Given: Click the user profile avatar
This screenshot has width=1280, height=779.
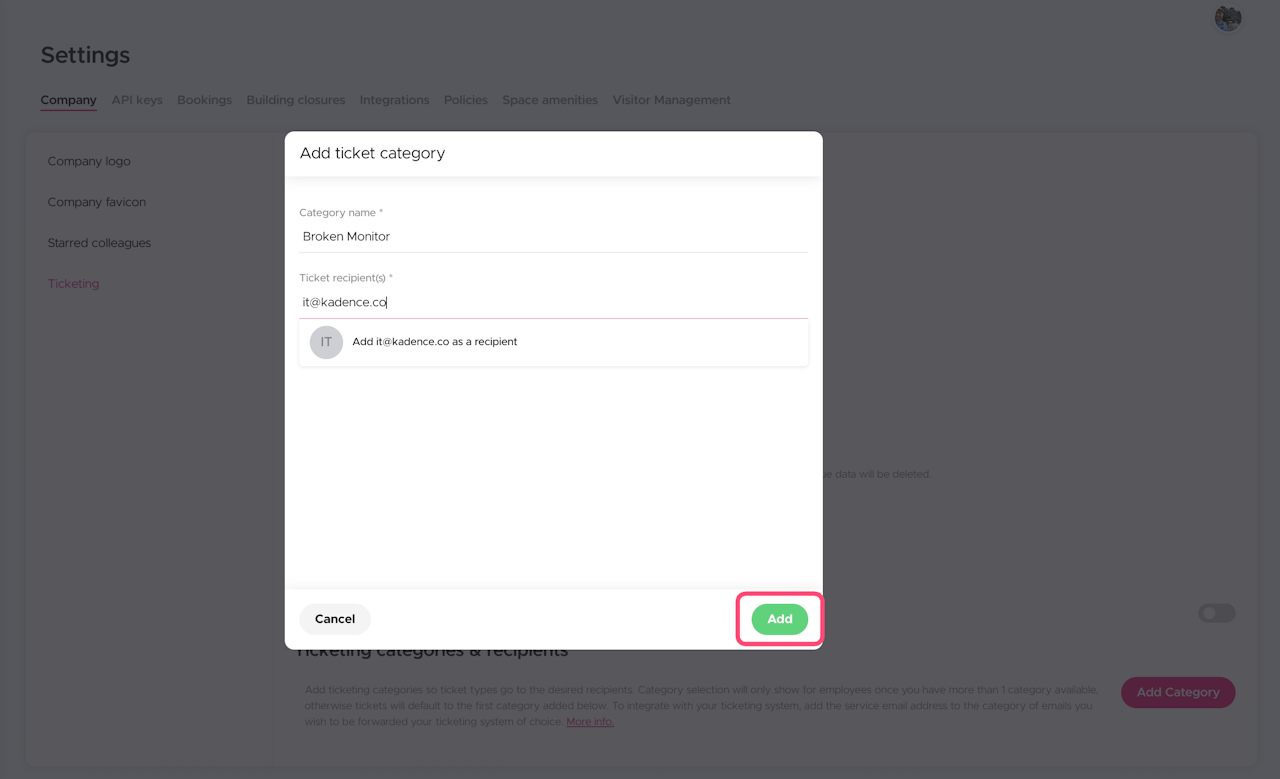Looking at the screenshot, I should [x=1228, y=18].
